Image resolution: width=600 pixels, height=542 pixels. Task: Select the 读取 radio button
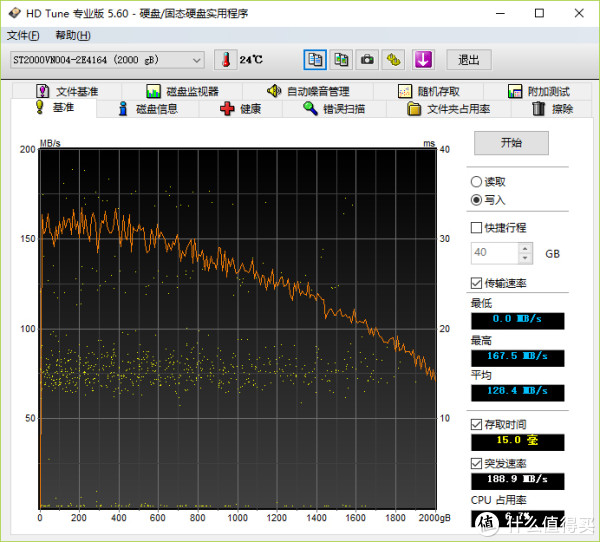tap(476, 182)
